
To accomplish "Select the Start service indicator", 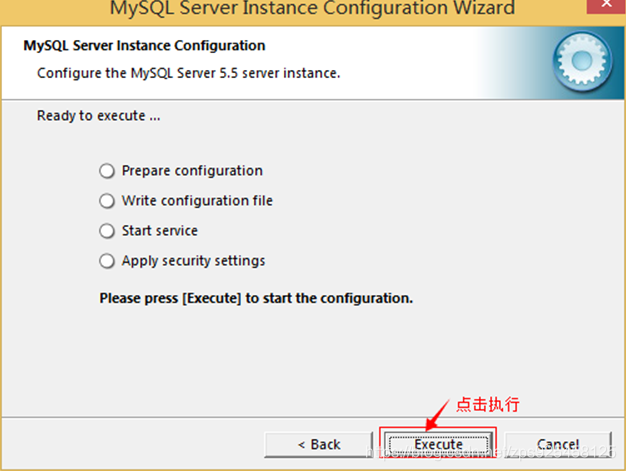I will tap(107, 231).
